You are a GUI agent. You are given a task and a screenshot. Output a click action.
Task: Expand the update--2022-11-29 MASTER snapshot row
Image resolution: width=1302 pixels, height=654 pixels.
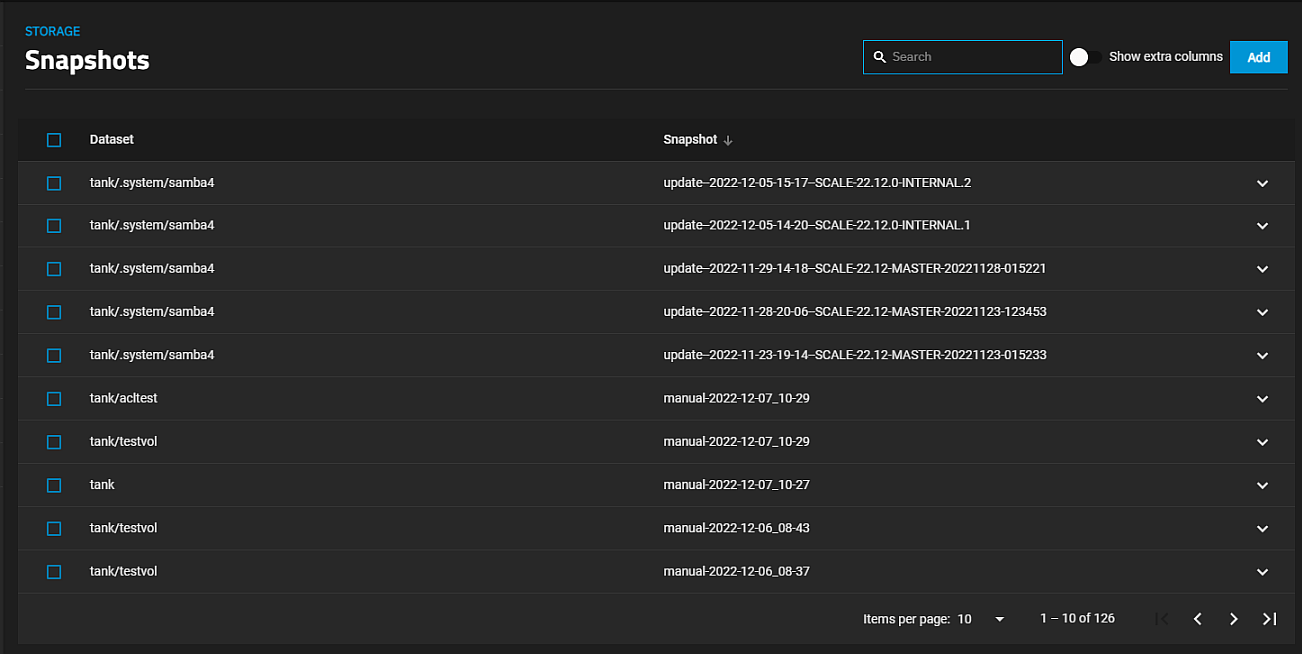pyautogui.click(x=1262, y=269)
